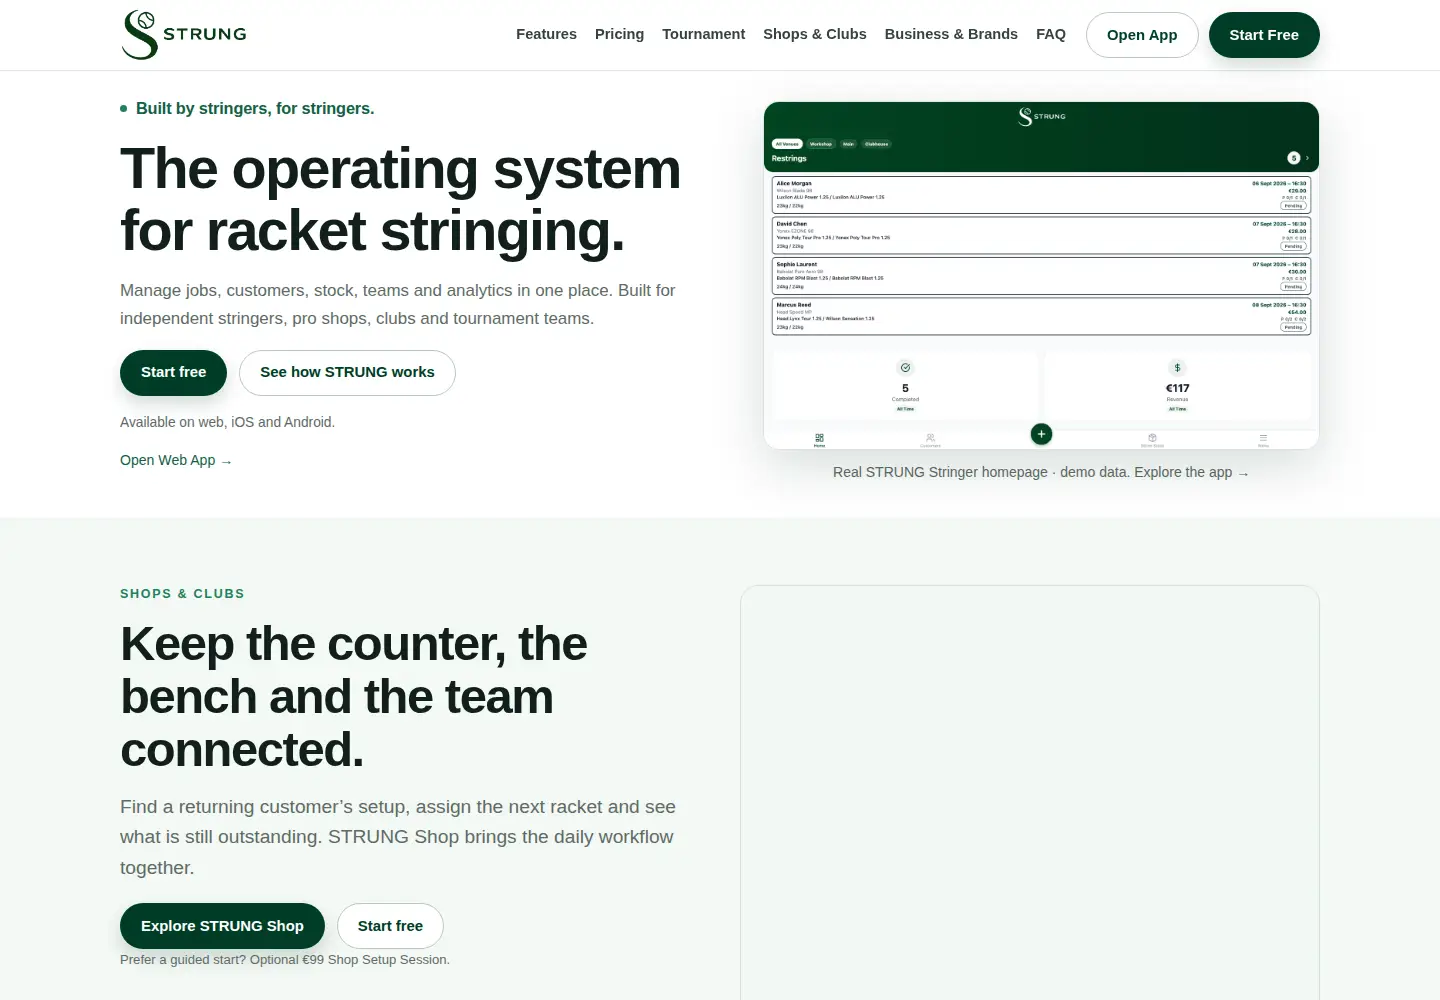The image size is (1440, 1000).
Task: Open the hamburger Menu icon in preview bar
Action: tap(1263, 439)
